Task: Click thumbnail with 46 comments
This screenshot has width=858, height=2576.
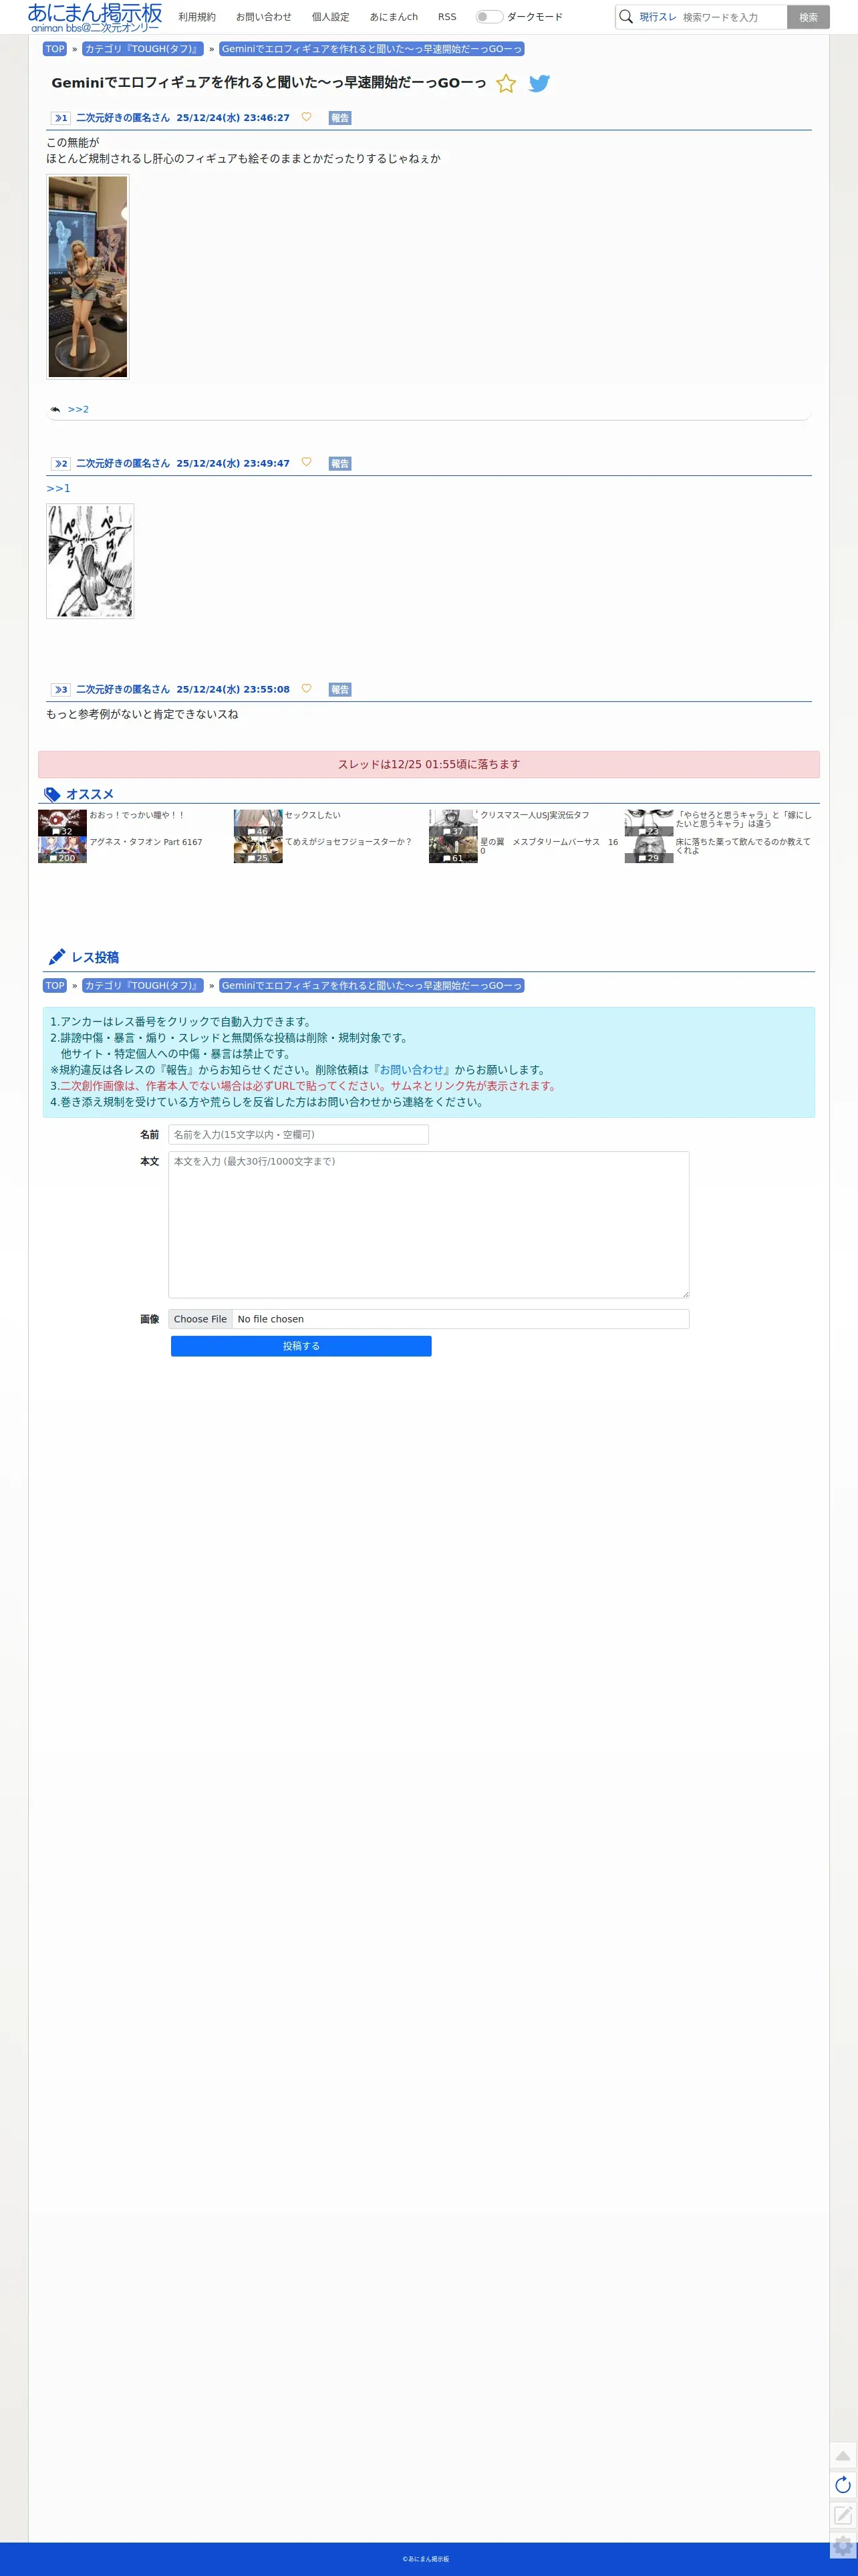Action: click(x=258, y=823)
